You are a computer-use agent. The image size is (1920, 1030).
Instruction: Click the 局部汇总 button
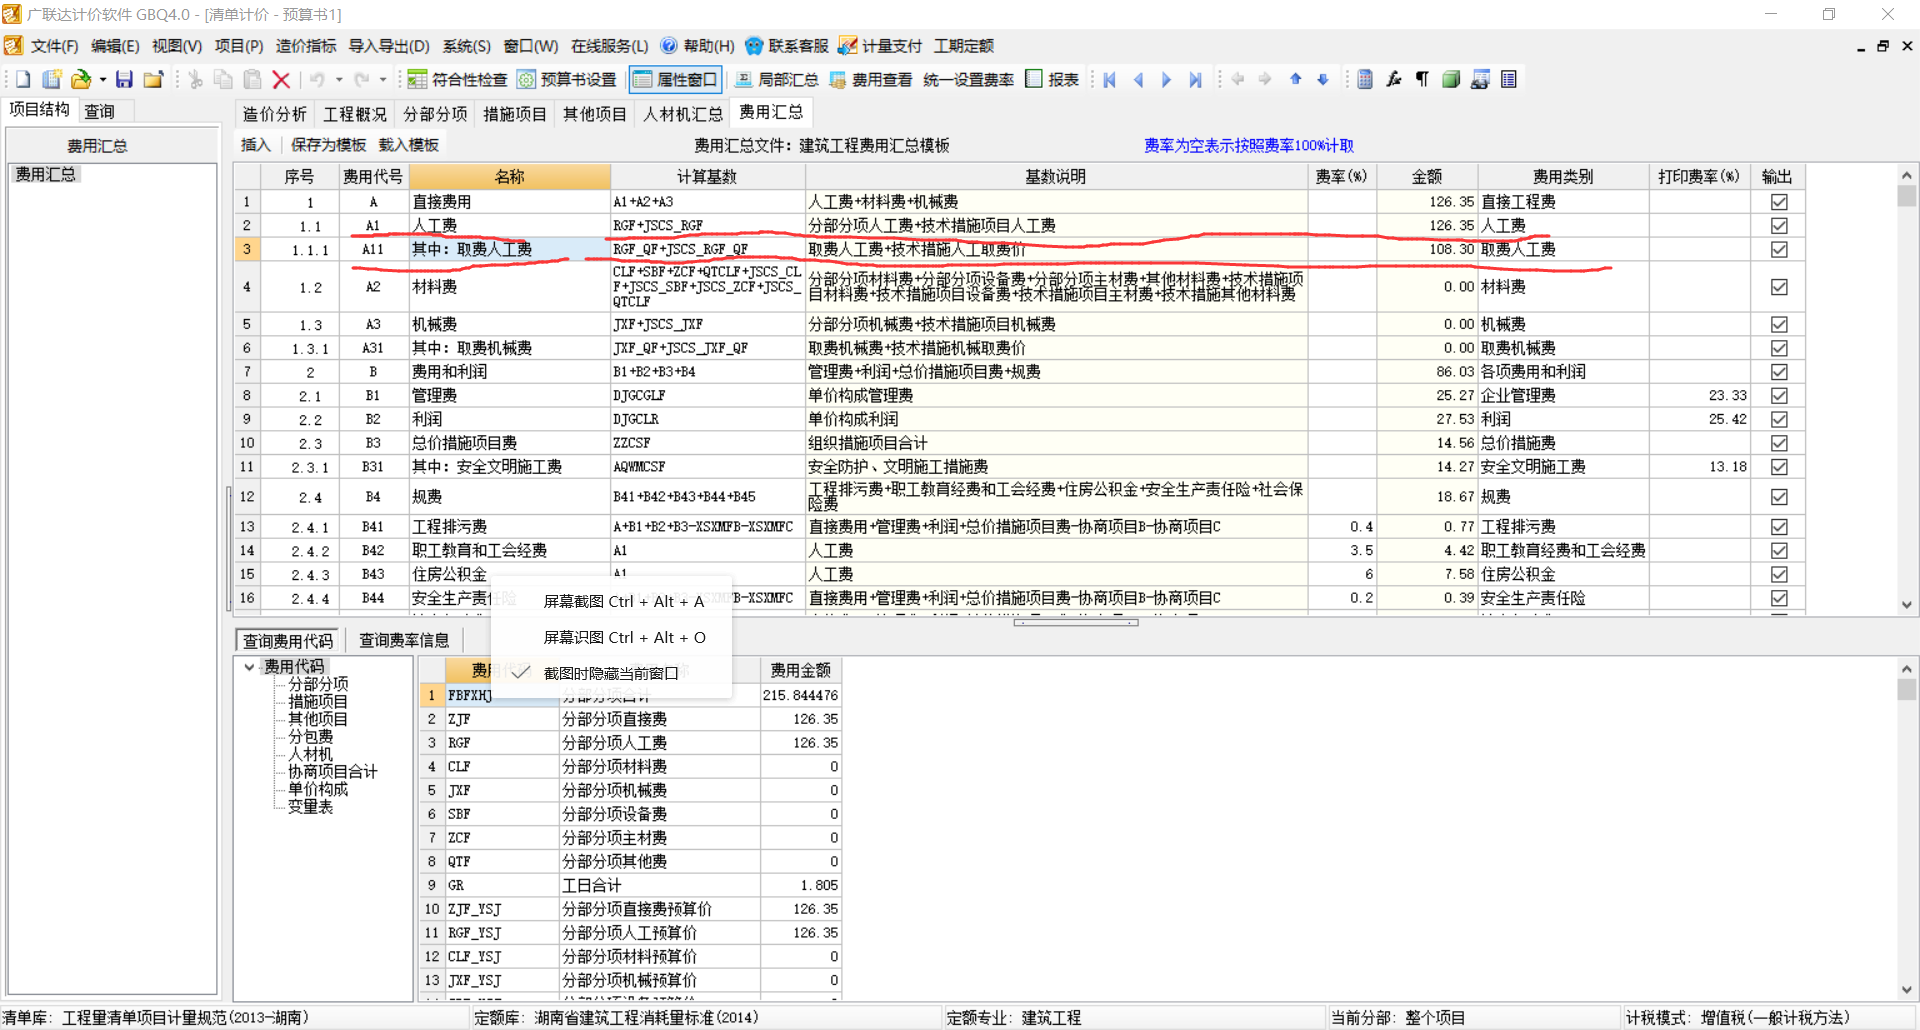click(776, 79)
